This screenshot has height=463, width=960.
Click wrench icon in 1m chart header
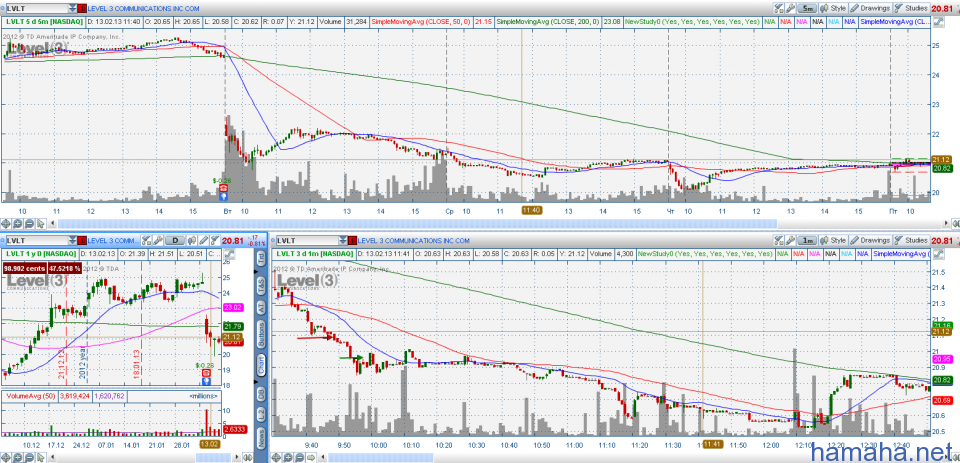pos(790,241)
